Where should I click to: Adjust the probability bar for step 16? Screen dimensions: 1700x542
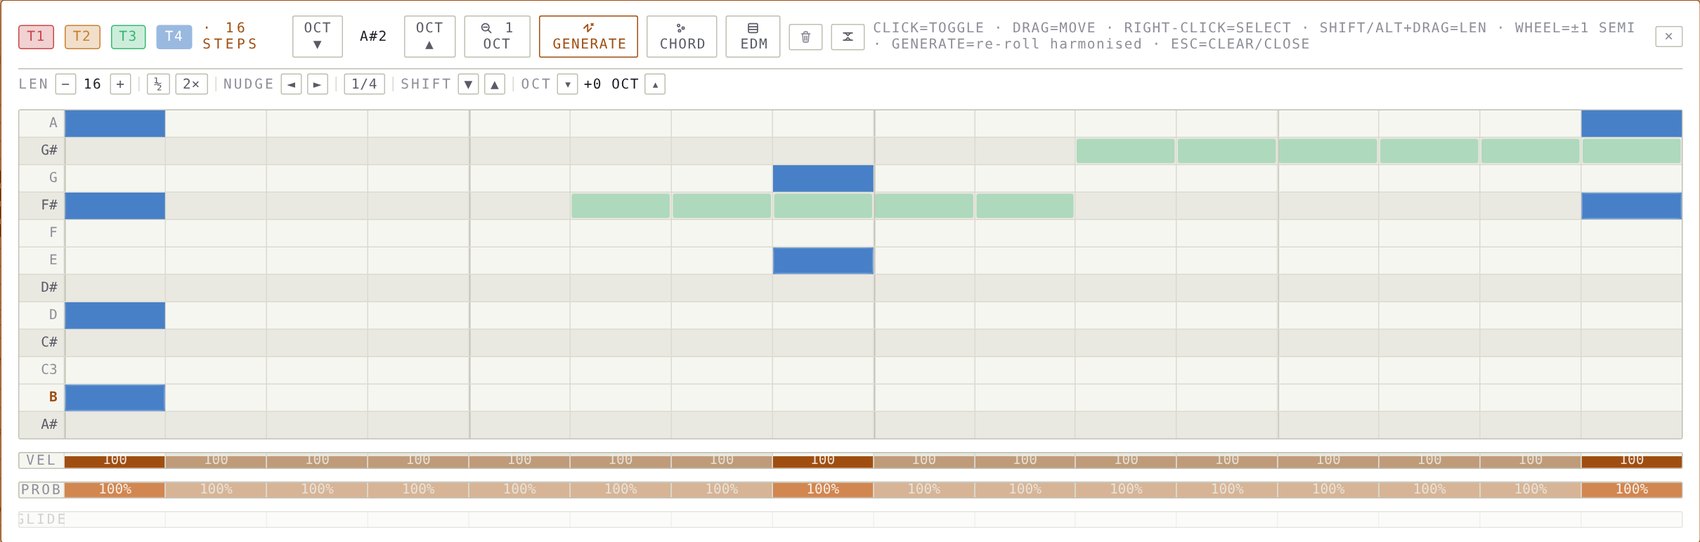1631,490
